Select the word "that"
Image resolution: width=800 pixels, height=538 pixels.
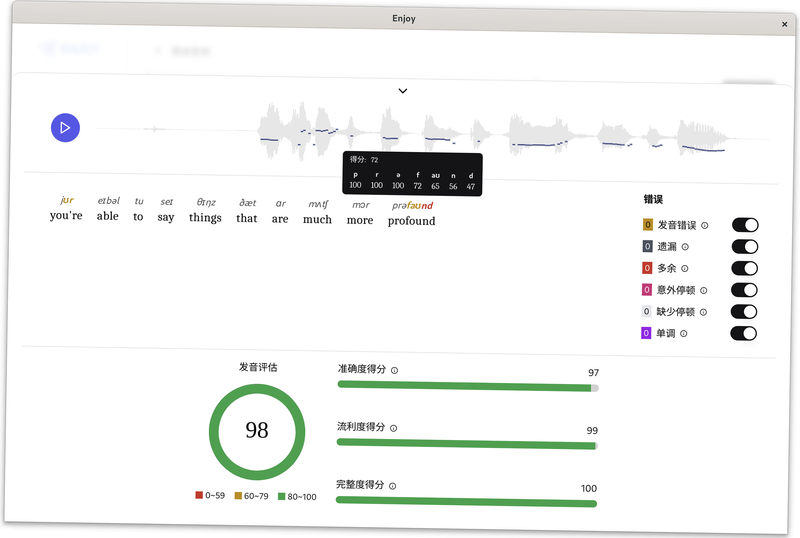246,218
